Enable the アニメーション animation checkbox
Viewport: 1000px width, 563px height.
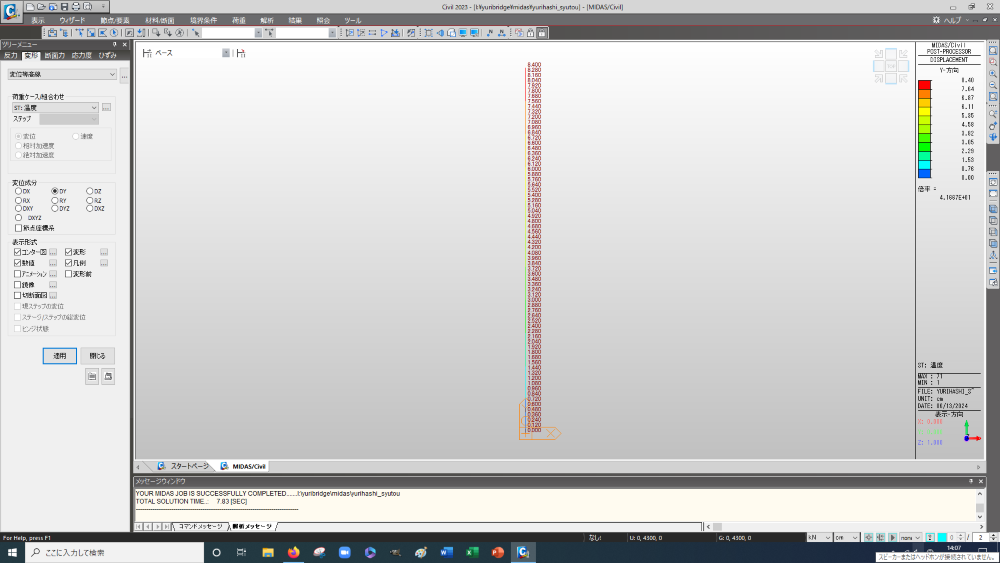[18, 274]
